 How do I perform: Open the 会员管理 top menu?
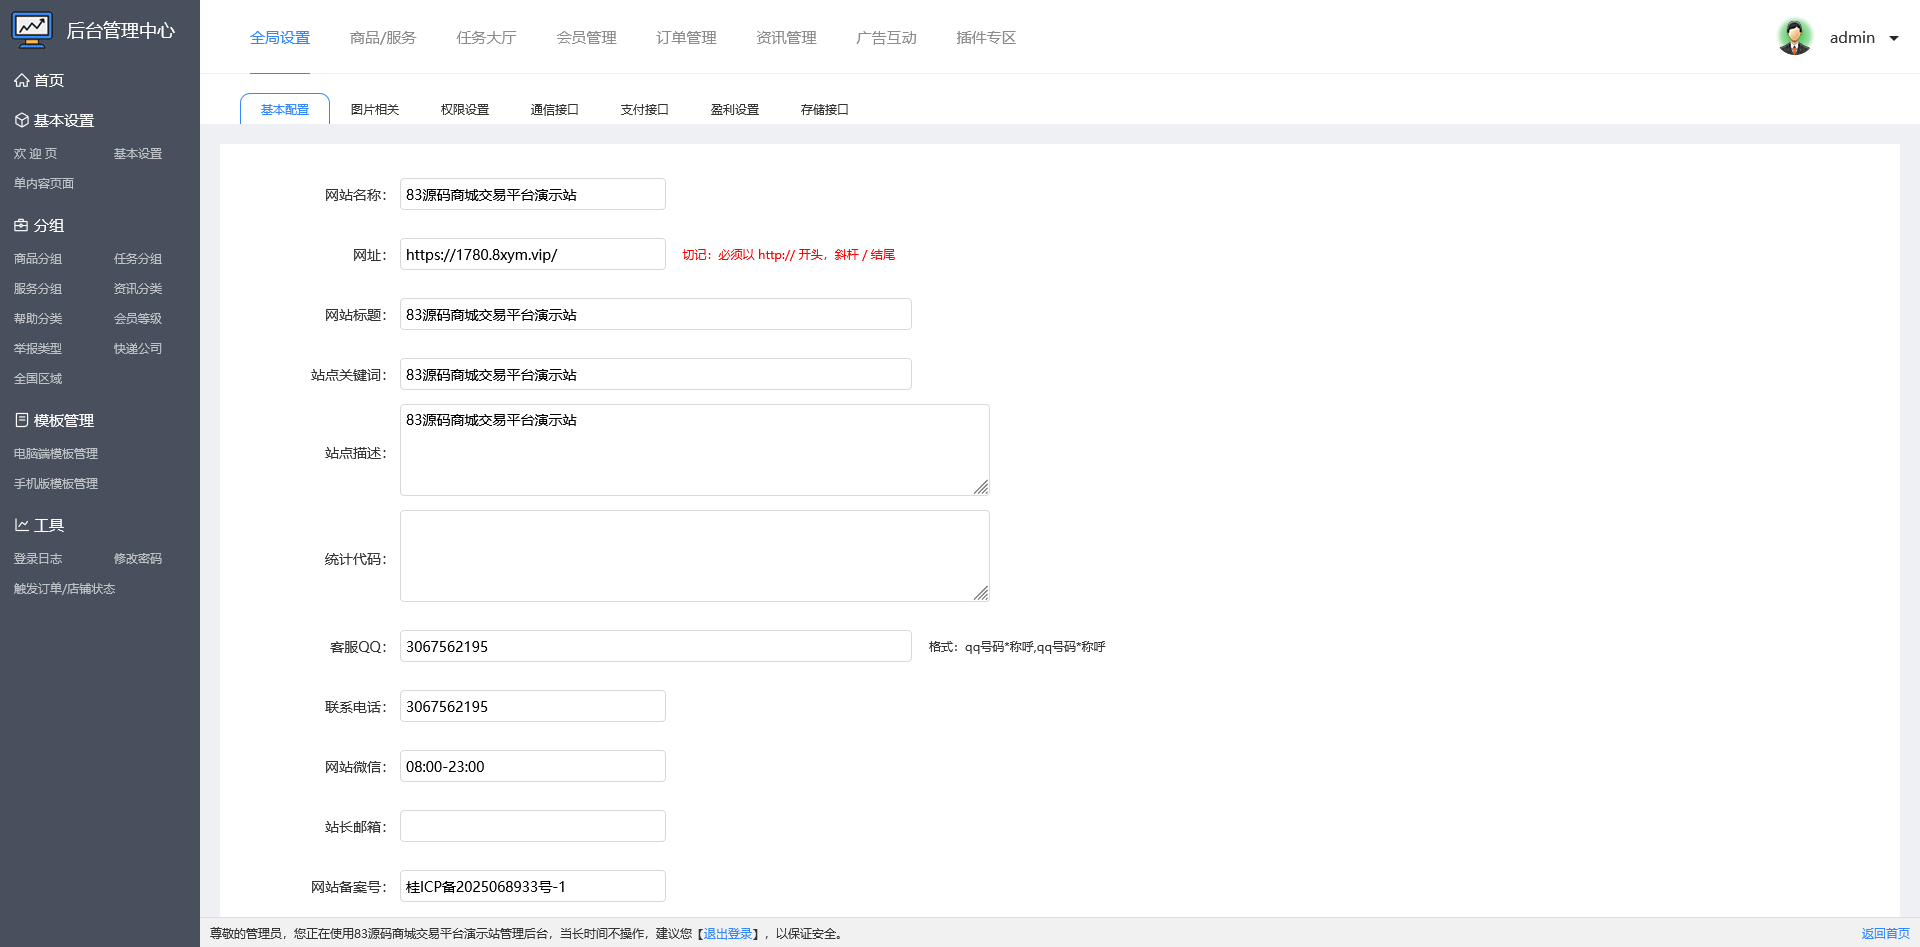[586, 38]
